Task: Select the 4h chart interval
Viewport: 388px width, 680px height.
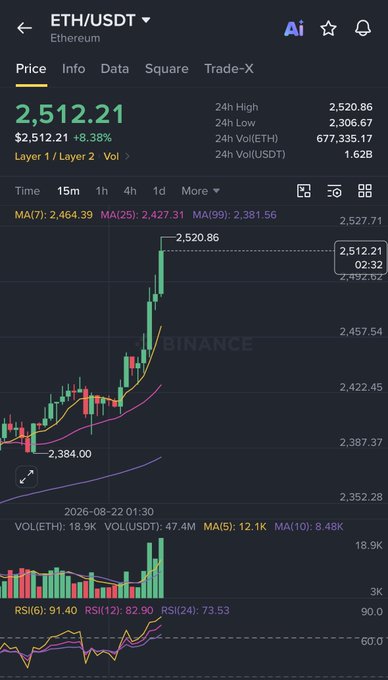Action: (x=130, y=191)
